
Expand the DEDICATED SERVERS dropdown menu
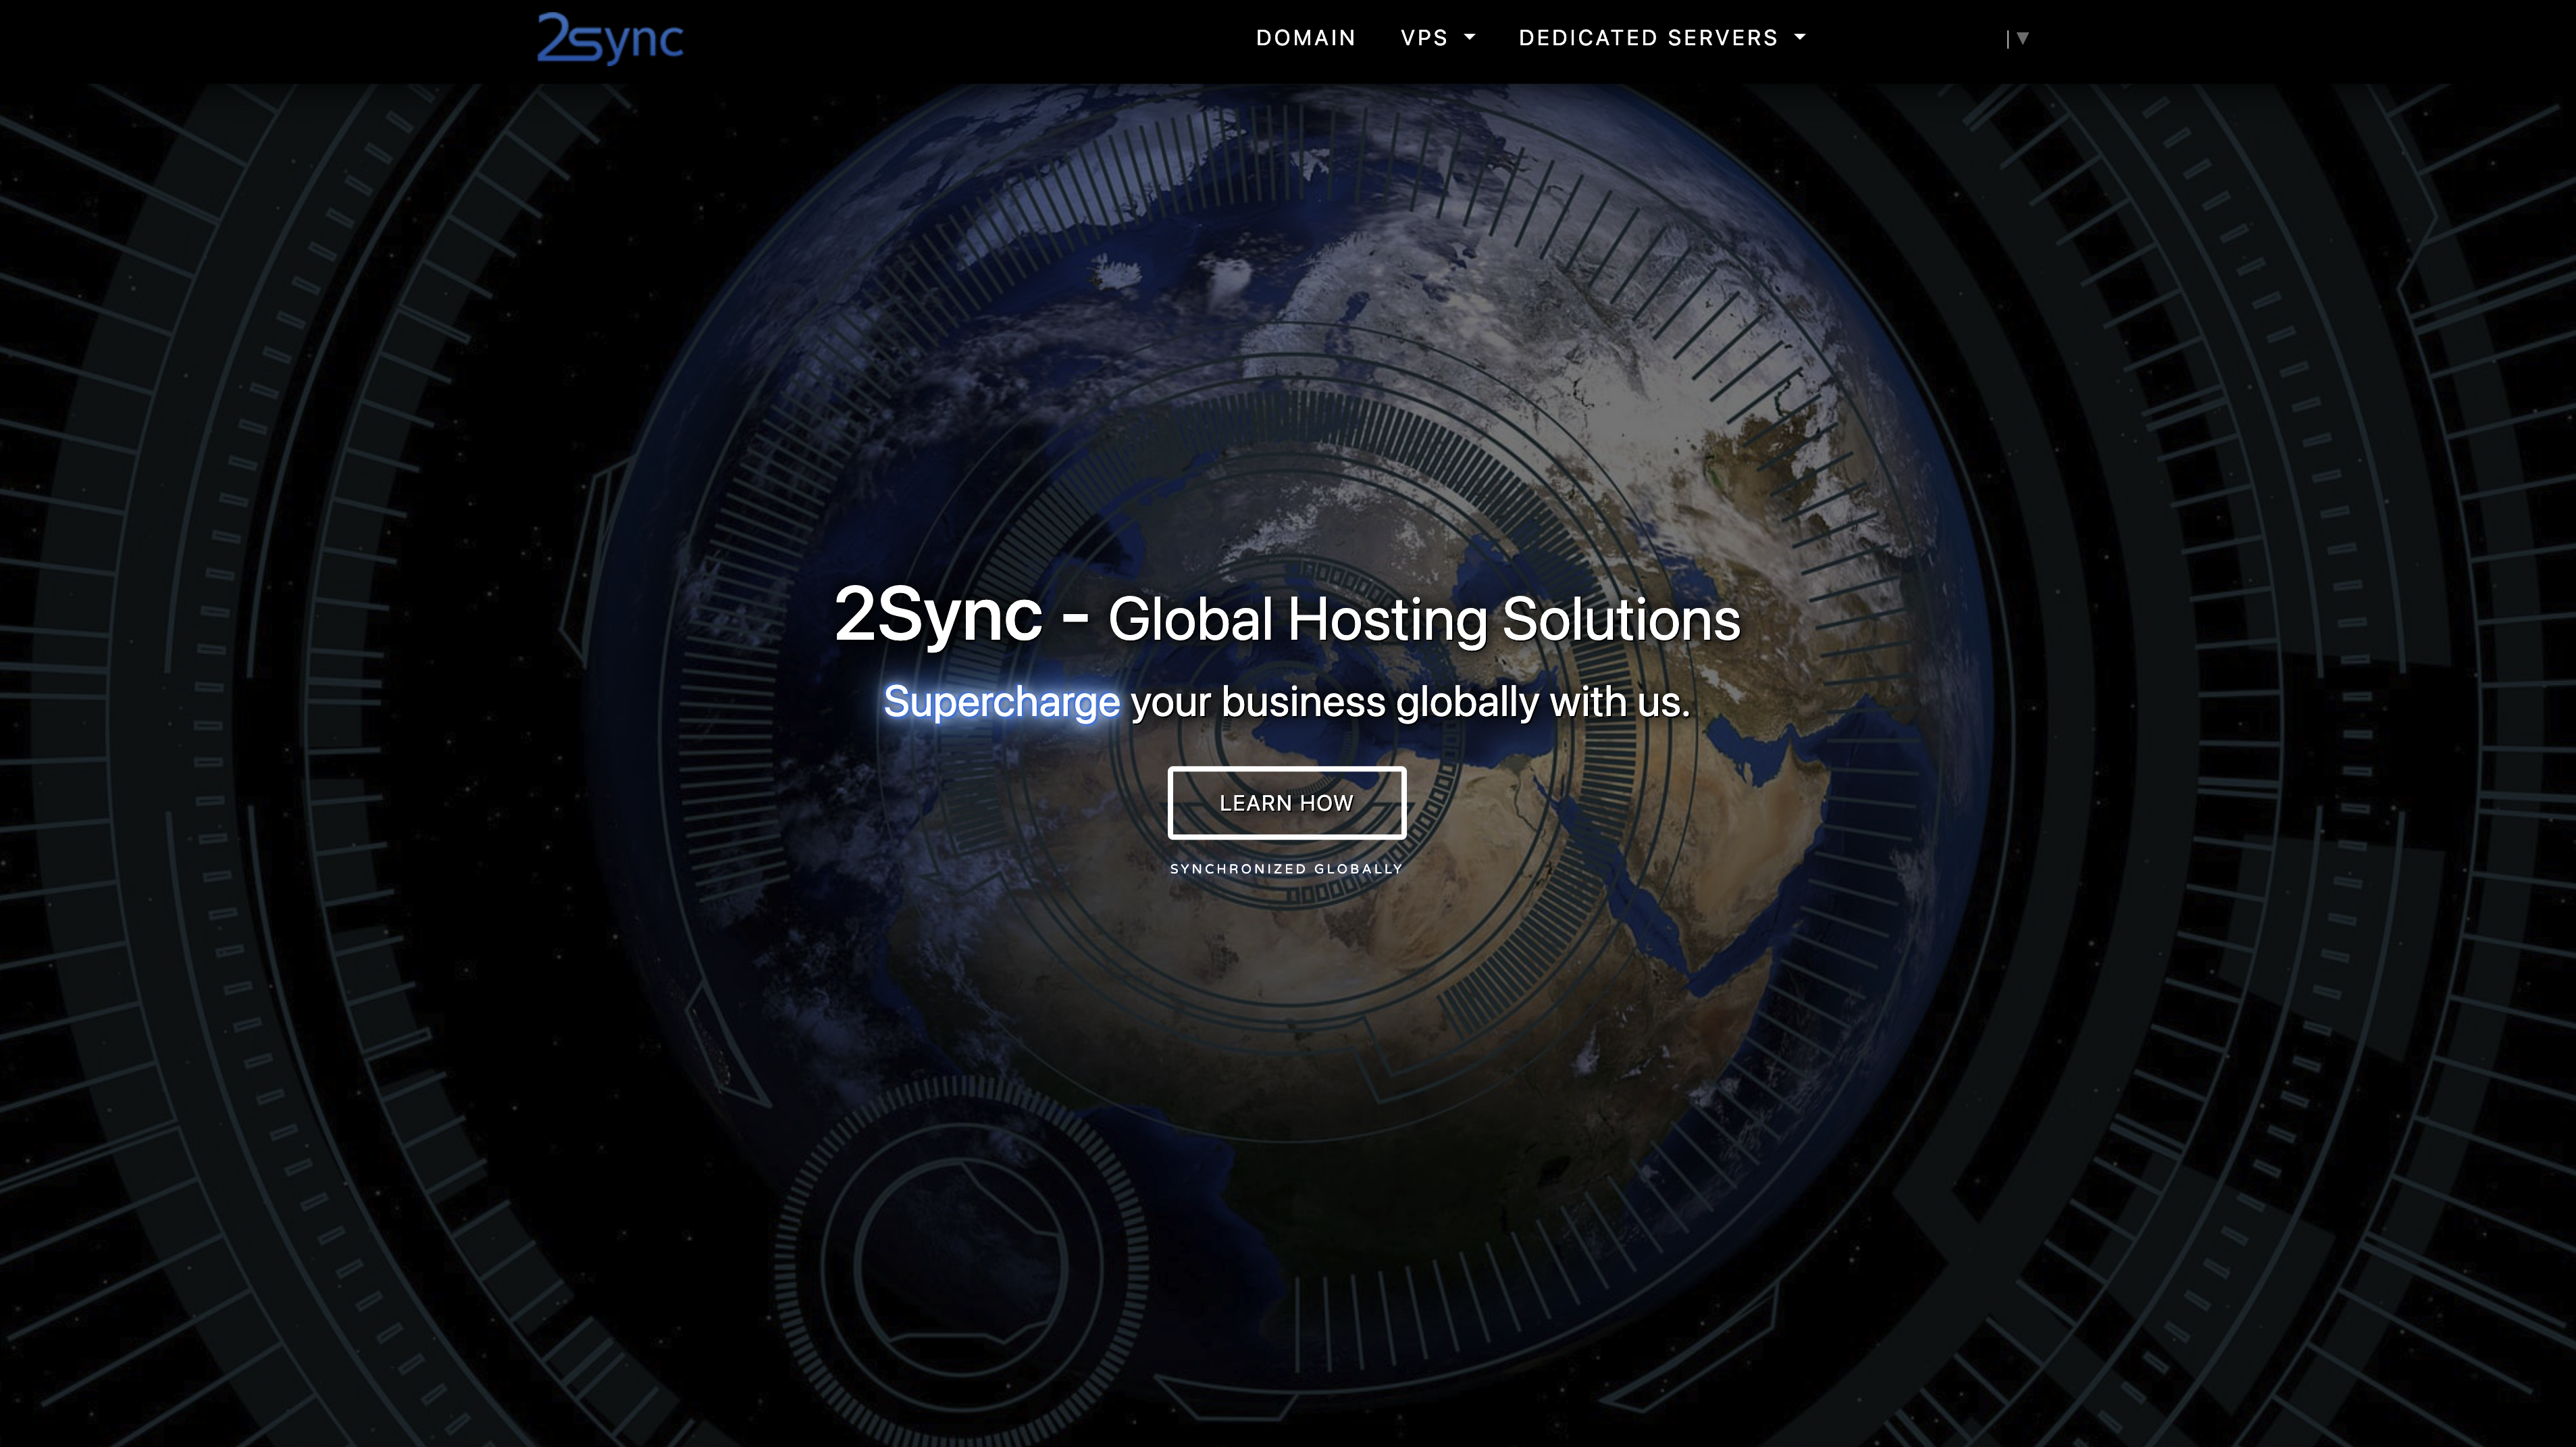(x=1662, y=38)
